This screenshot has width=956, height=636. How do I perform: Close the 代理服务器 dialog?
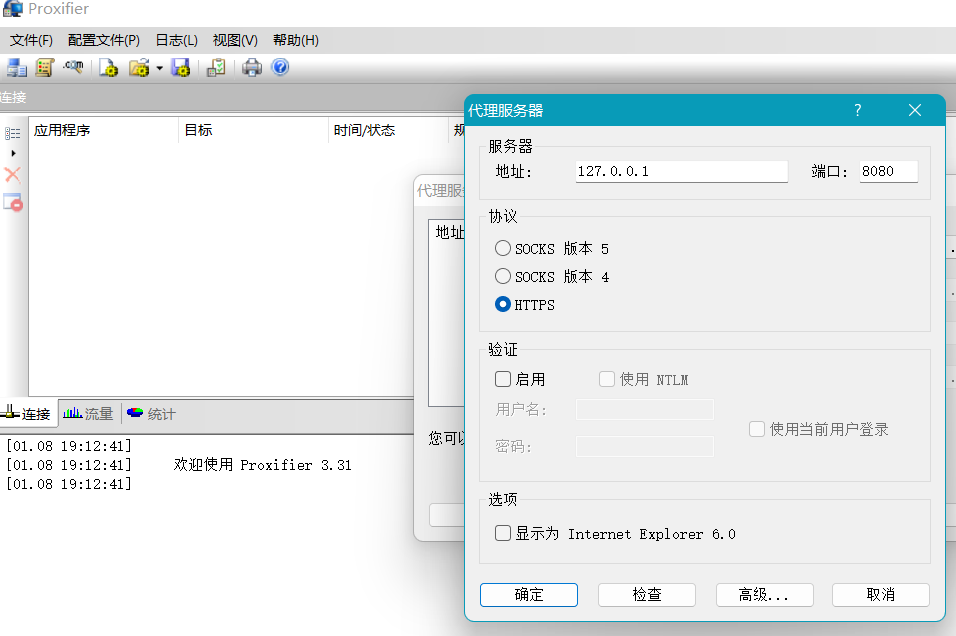915,110
